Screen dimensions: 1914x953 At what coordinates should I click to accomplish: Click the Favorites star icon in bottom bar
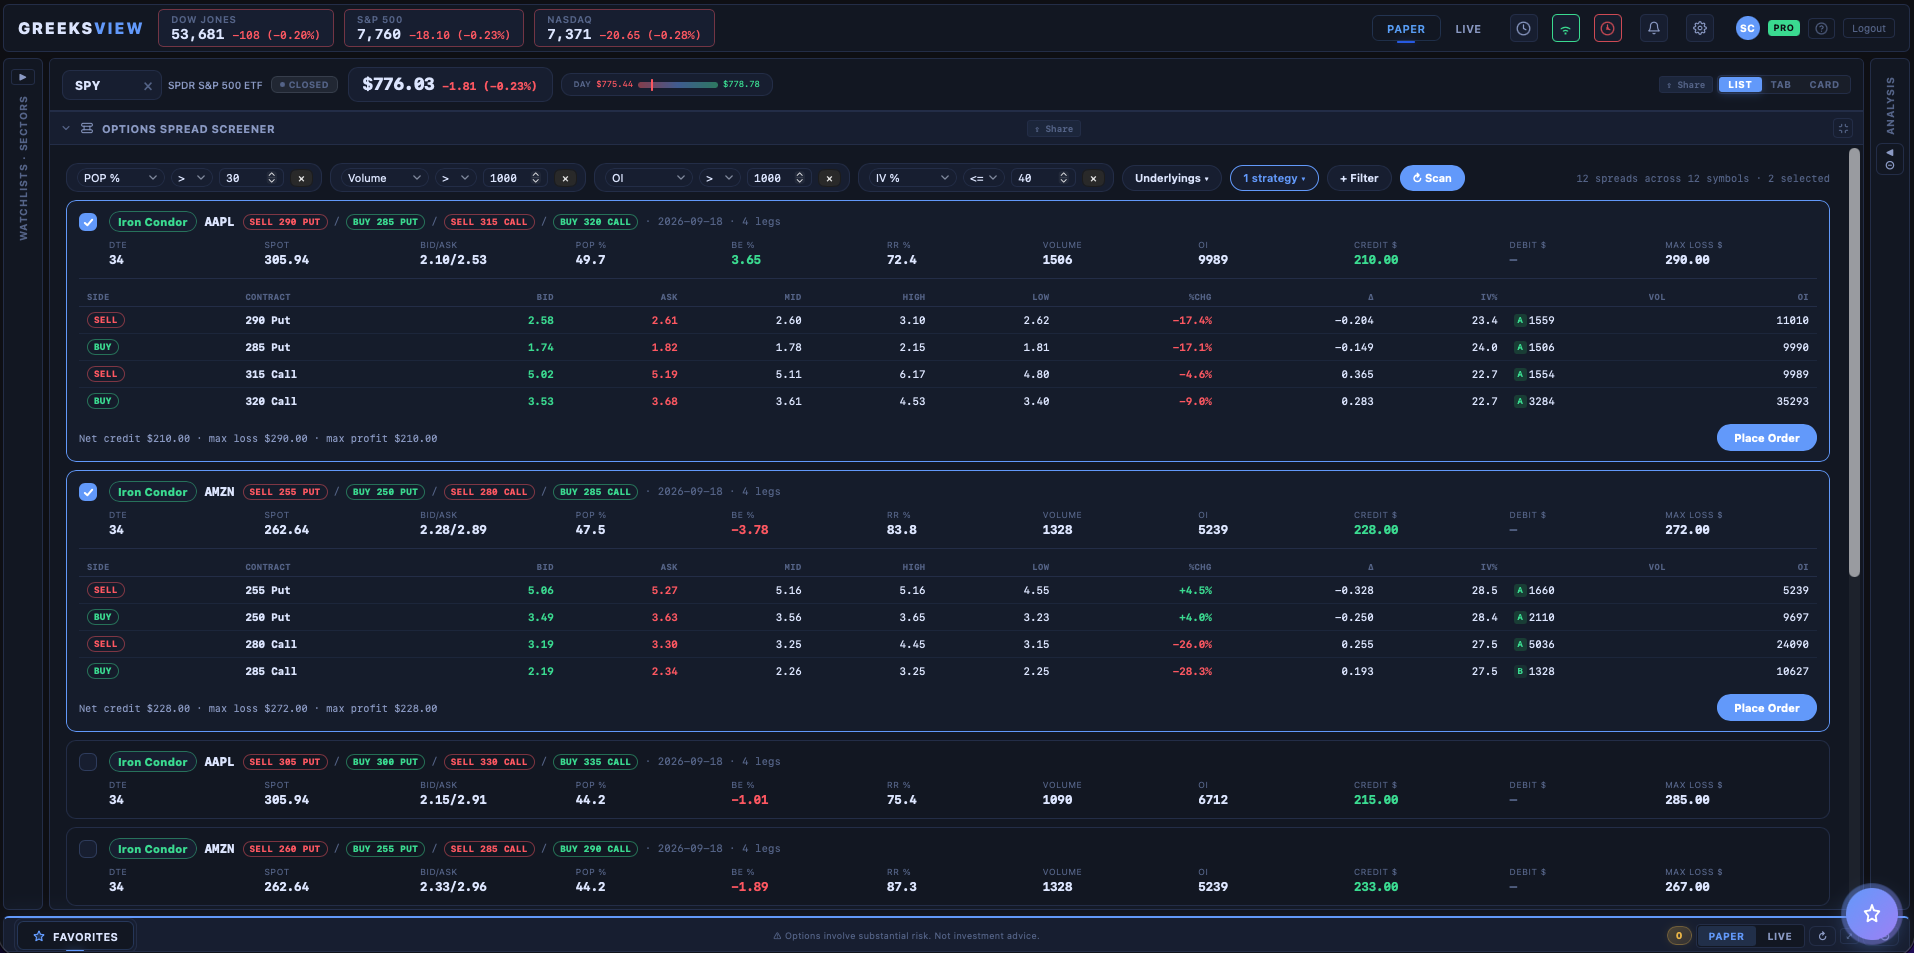39,937
